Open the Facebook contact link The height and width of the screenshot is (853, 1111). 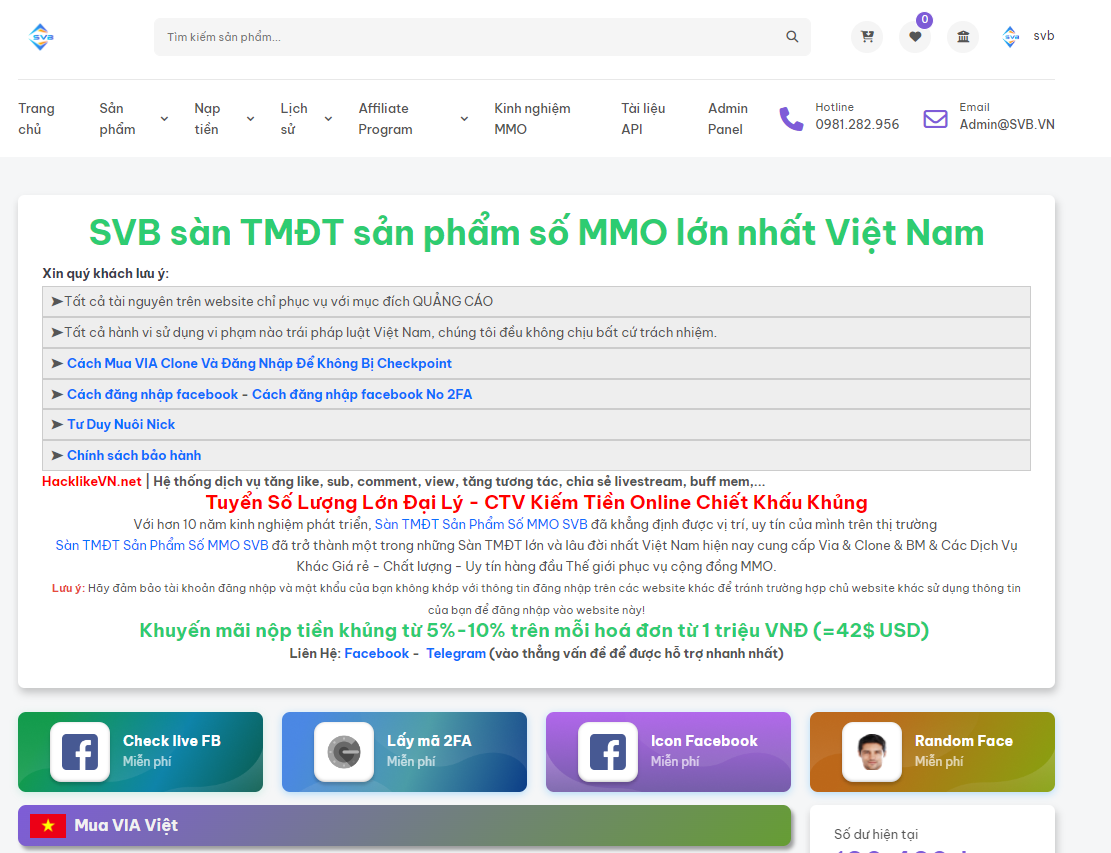377,653
